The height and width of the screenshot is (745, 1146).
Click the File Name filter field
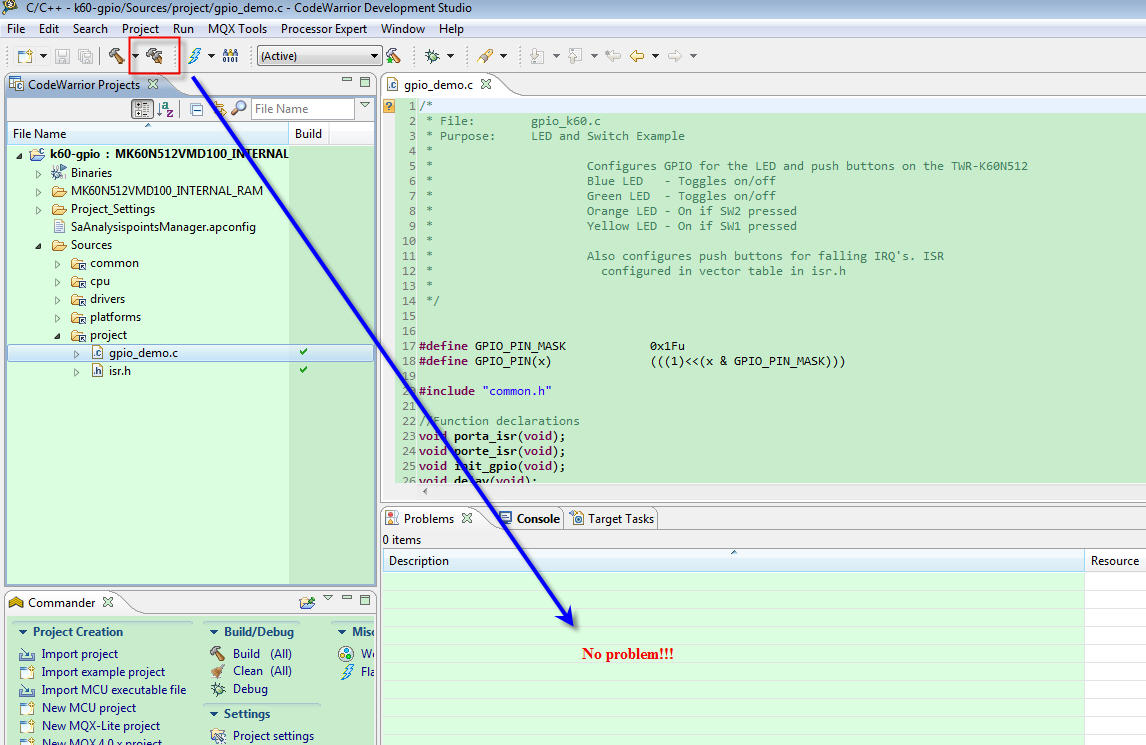[x=303, y=109]
